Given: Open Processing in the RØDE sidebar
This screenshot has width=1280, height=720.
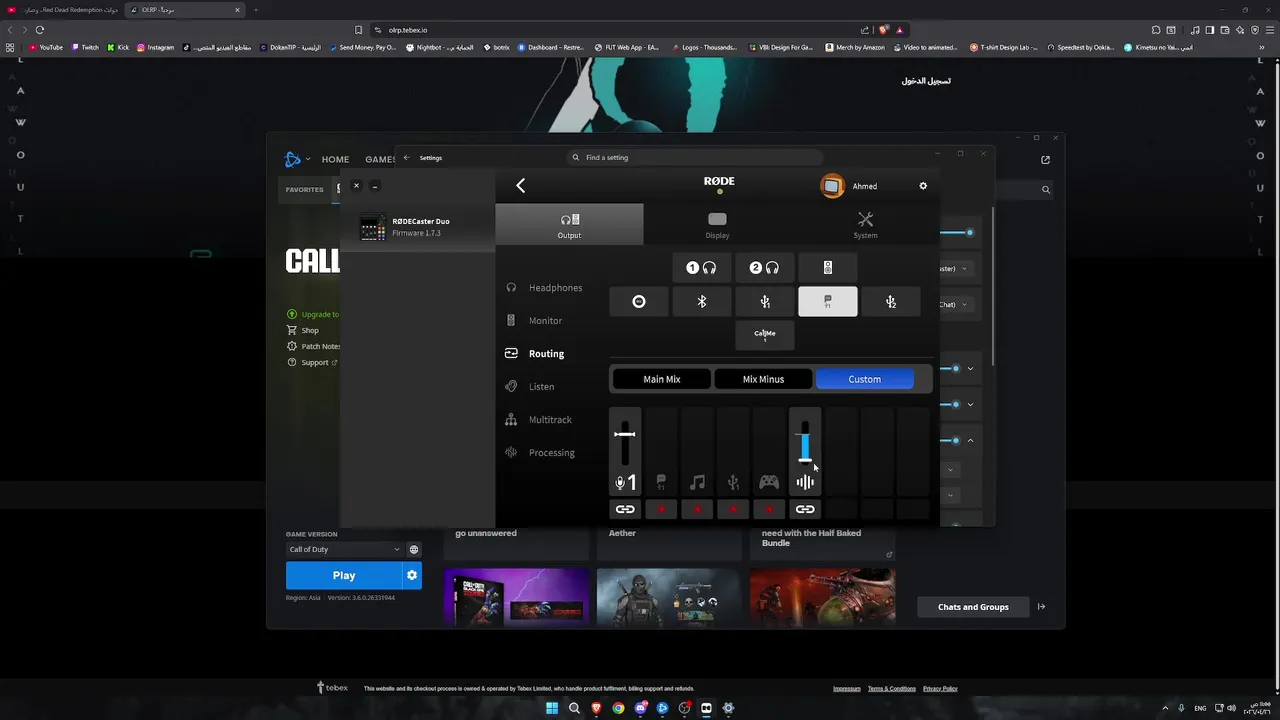Looking at the screenshot, I should 541,453.
